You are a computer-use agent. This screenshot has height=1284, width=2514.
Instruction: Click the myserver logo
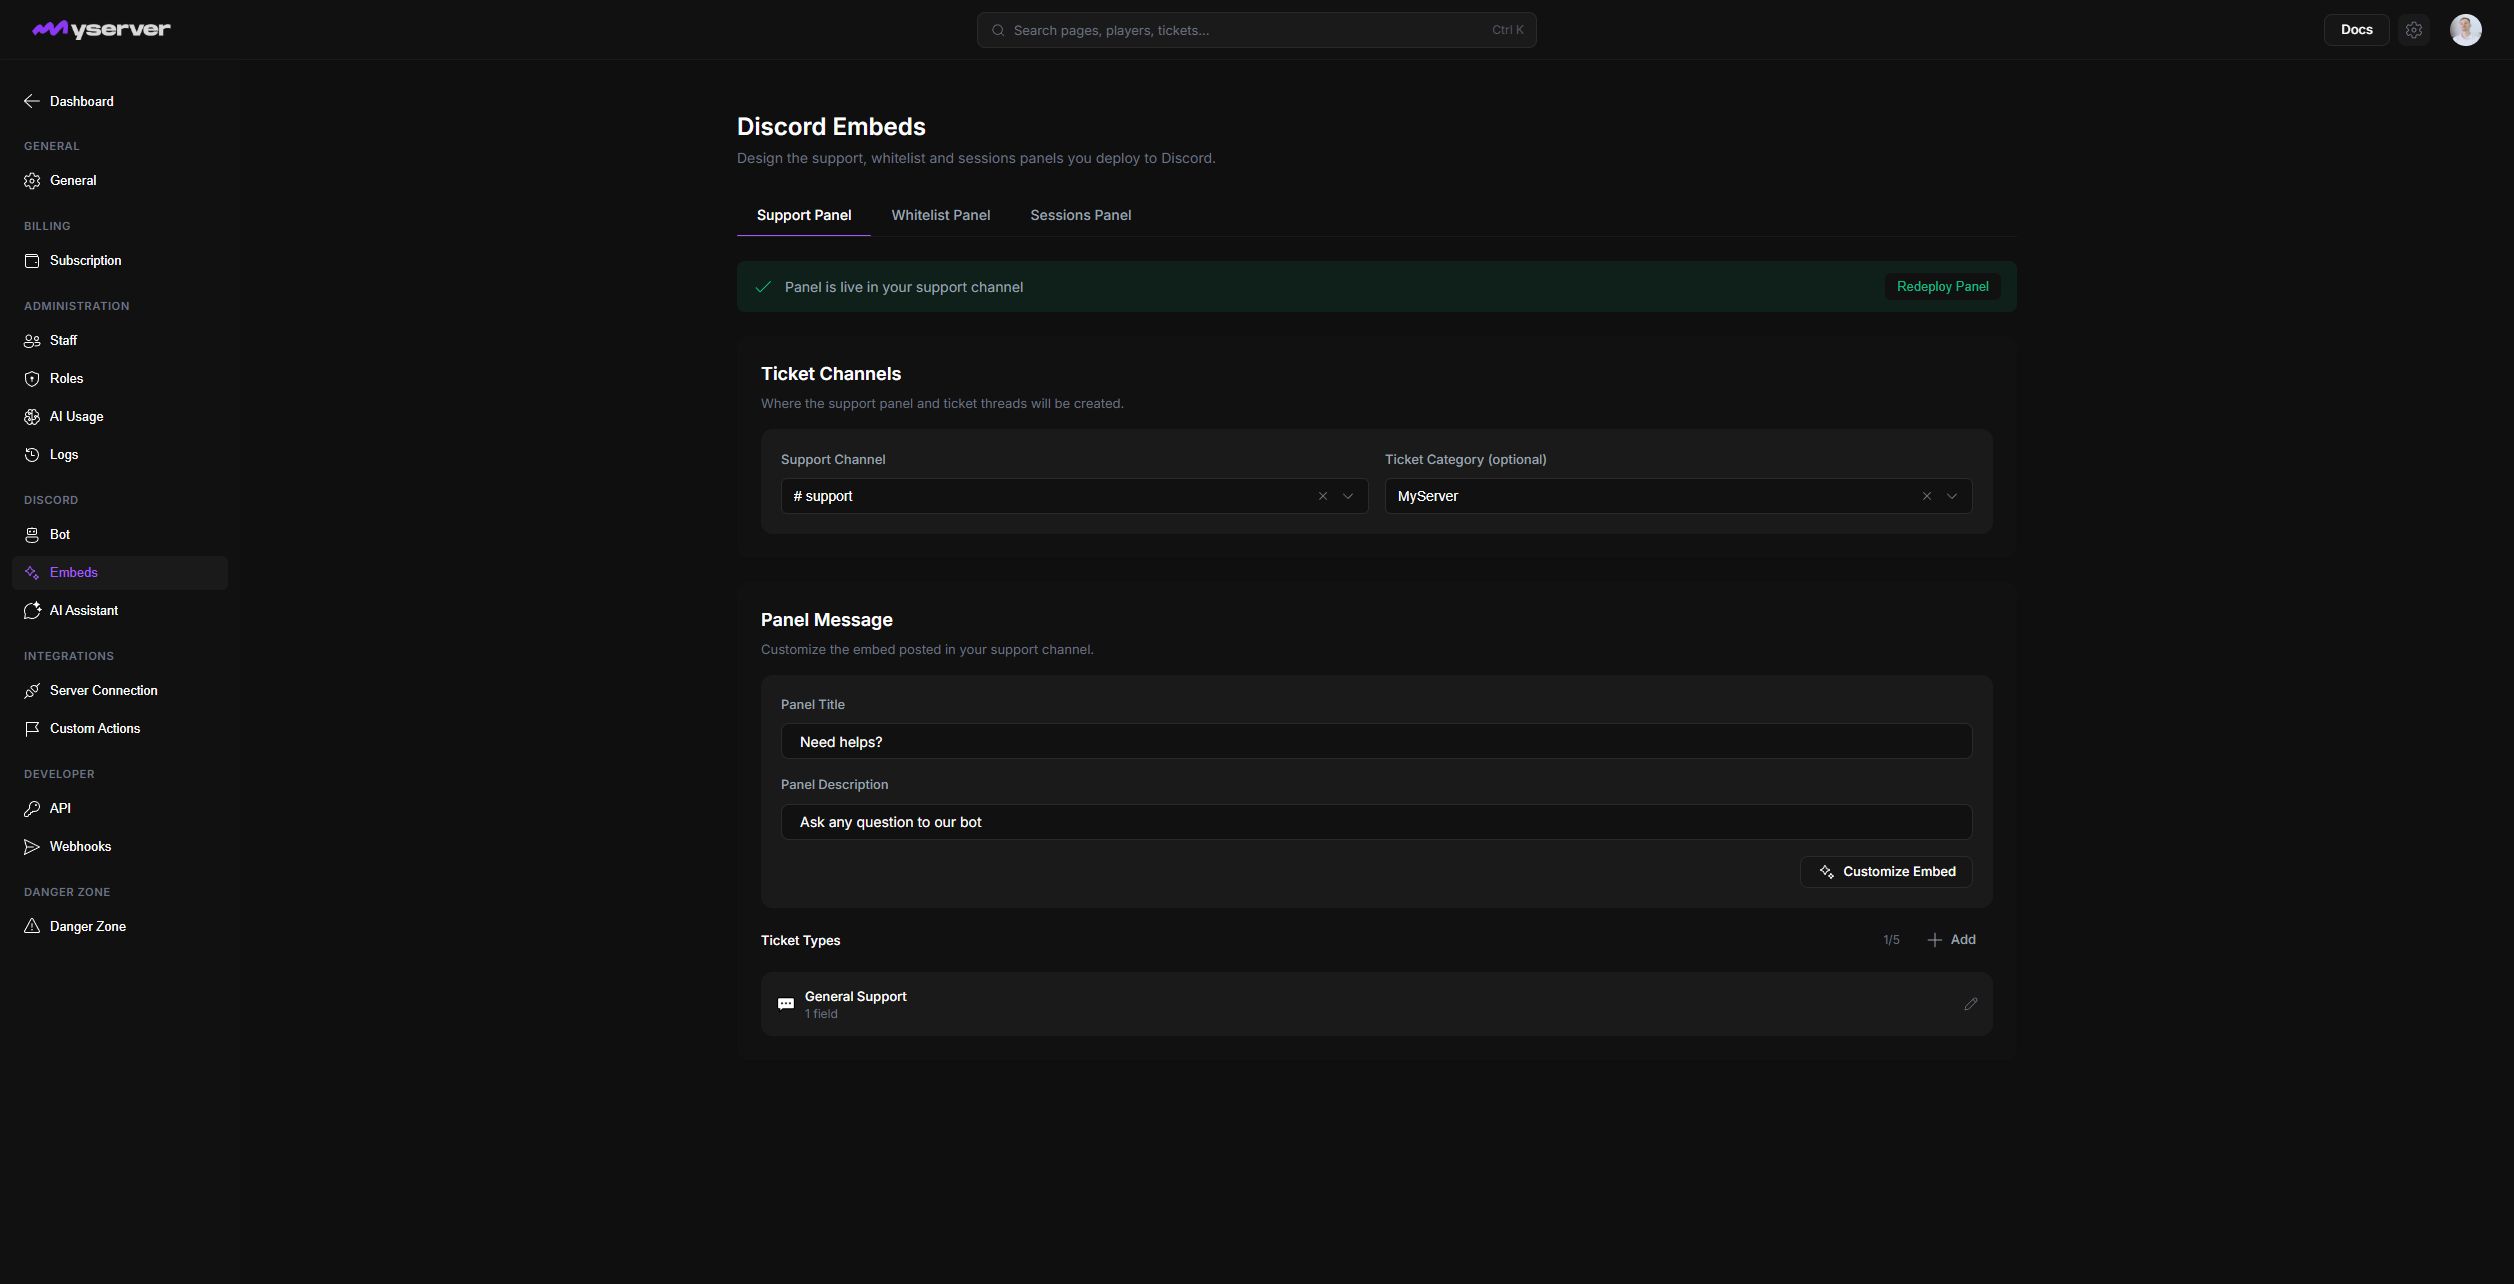(x=101, y=29)
